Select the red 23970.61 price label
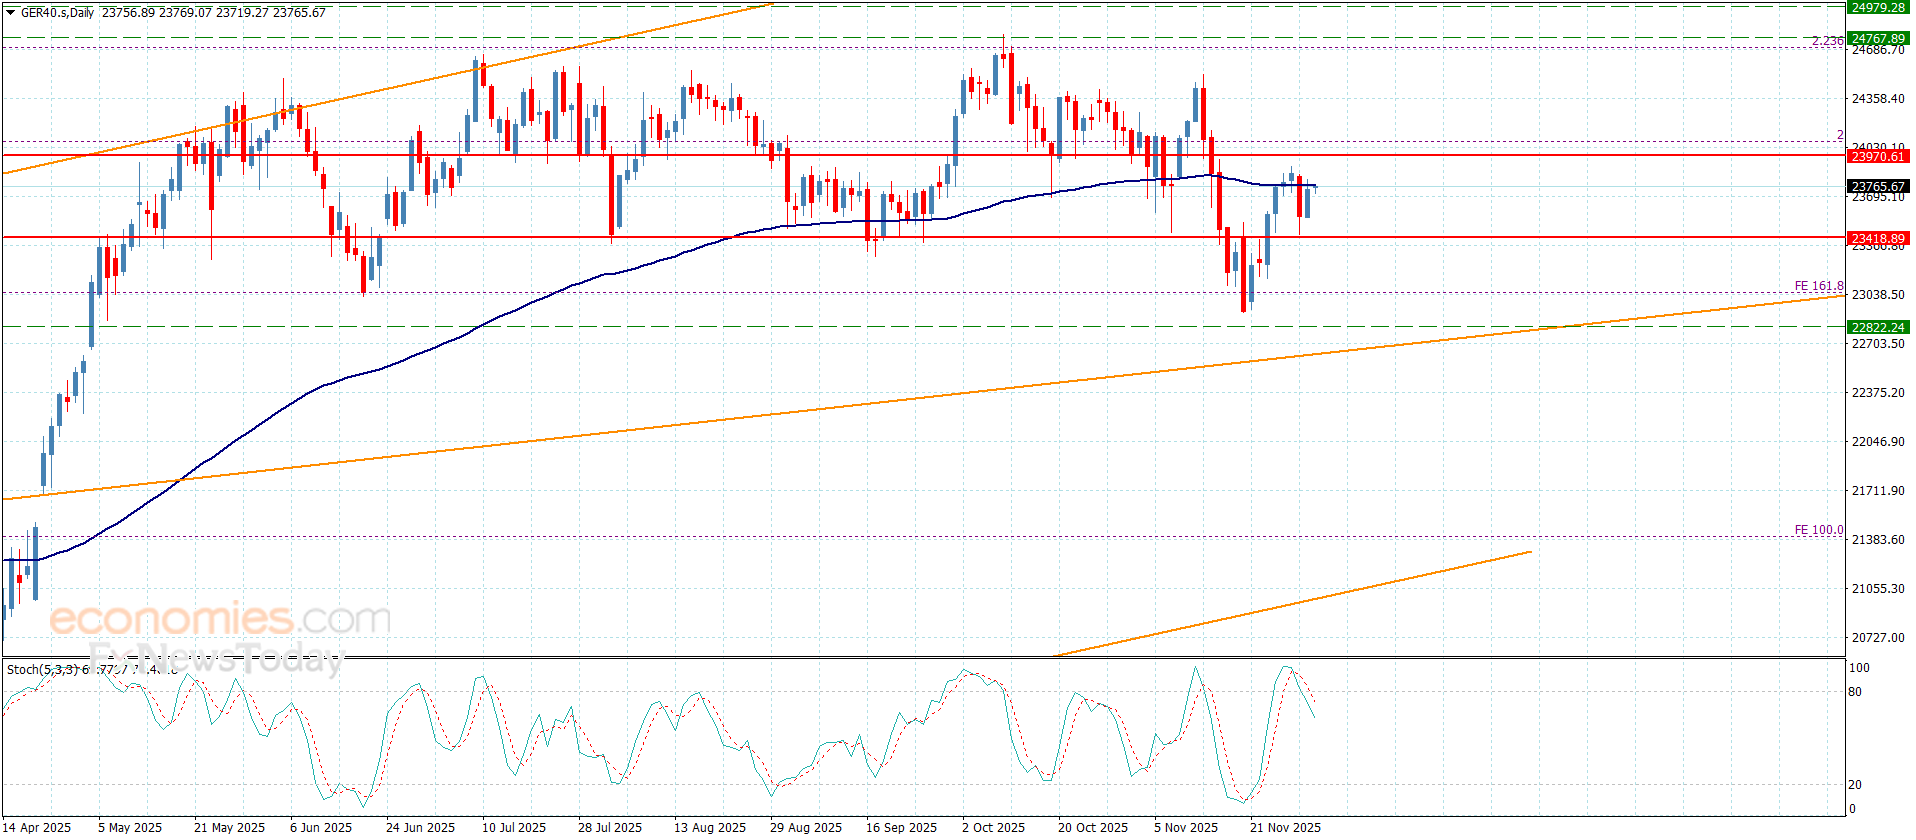Viewport: 1916px width, 840px height. 1877,157
